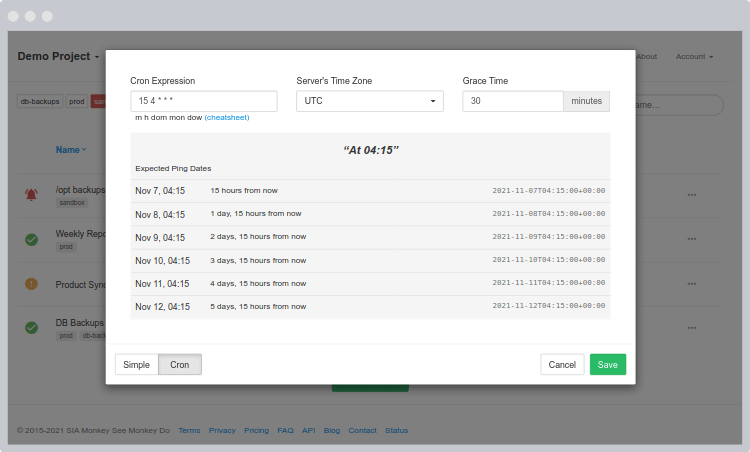The width and height of the screenshot is (750, 452).
Task: Click the "Nov 10, 04:15" expected ping date
Action: (x=162, y=261)
